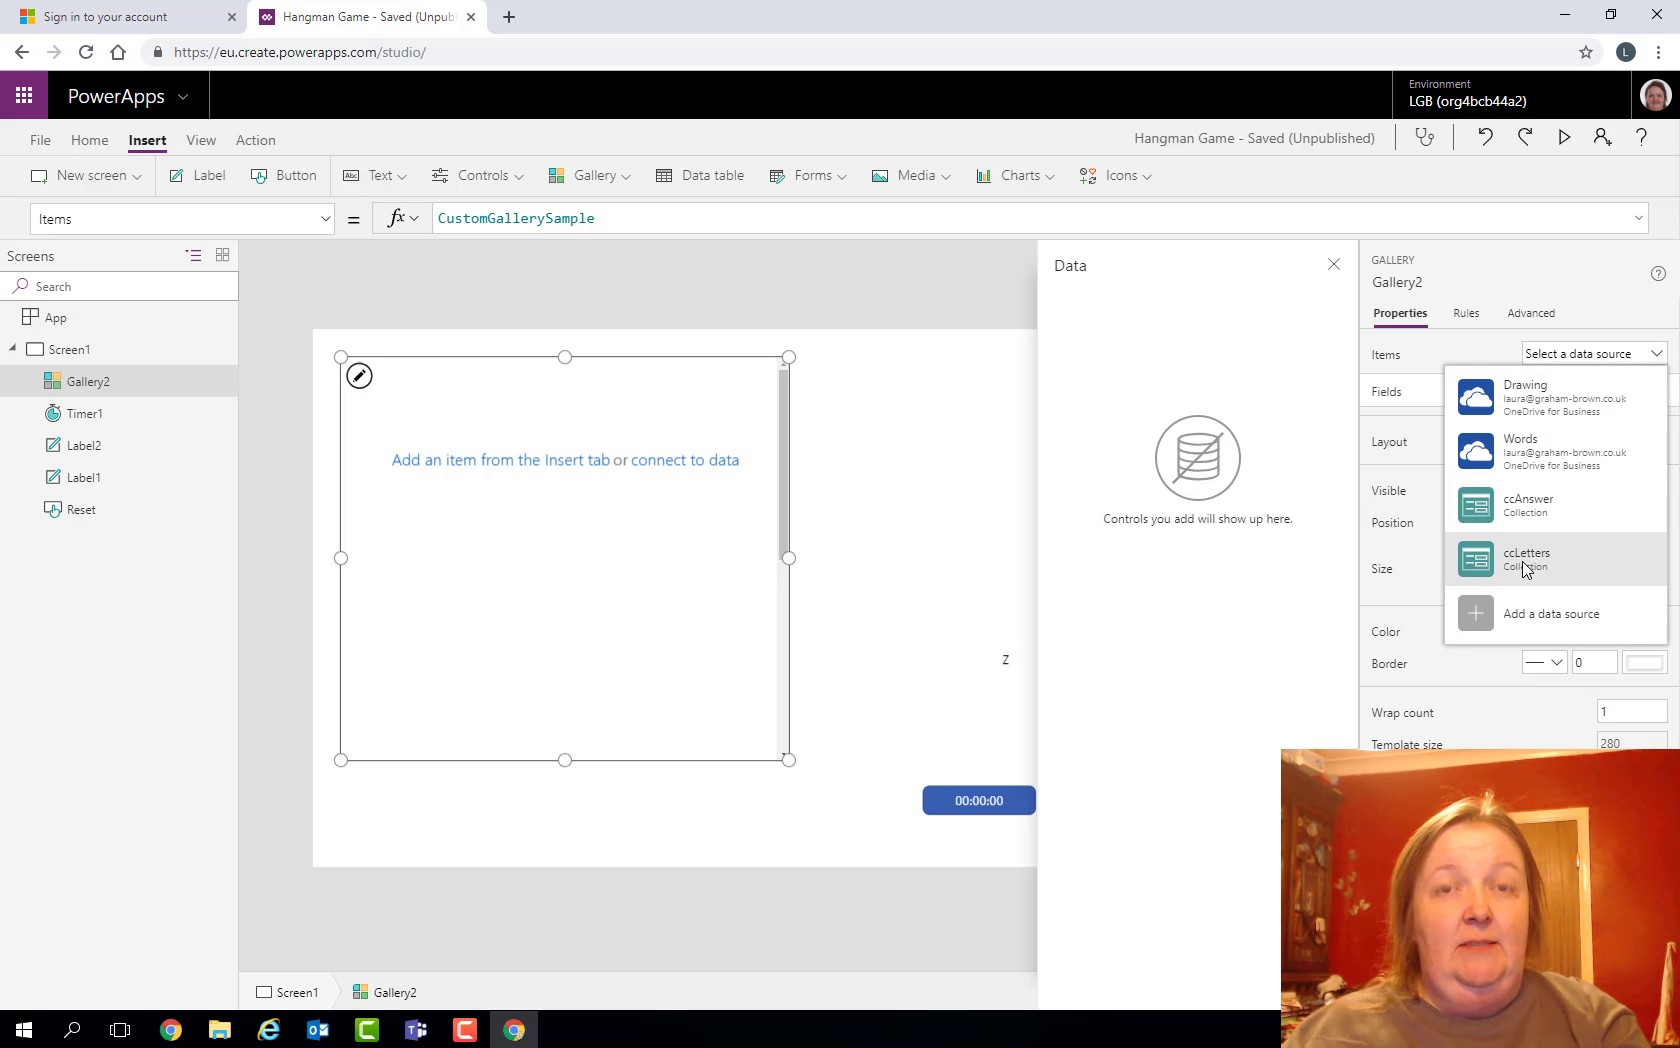Open the New screen dropdown
Image resolution: width=1680 pixels, height=1048 pixels.
point(86,175)
